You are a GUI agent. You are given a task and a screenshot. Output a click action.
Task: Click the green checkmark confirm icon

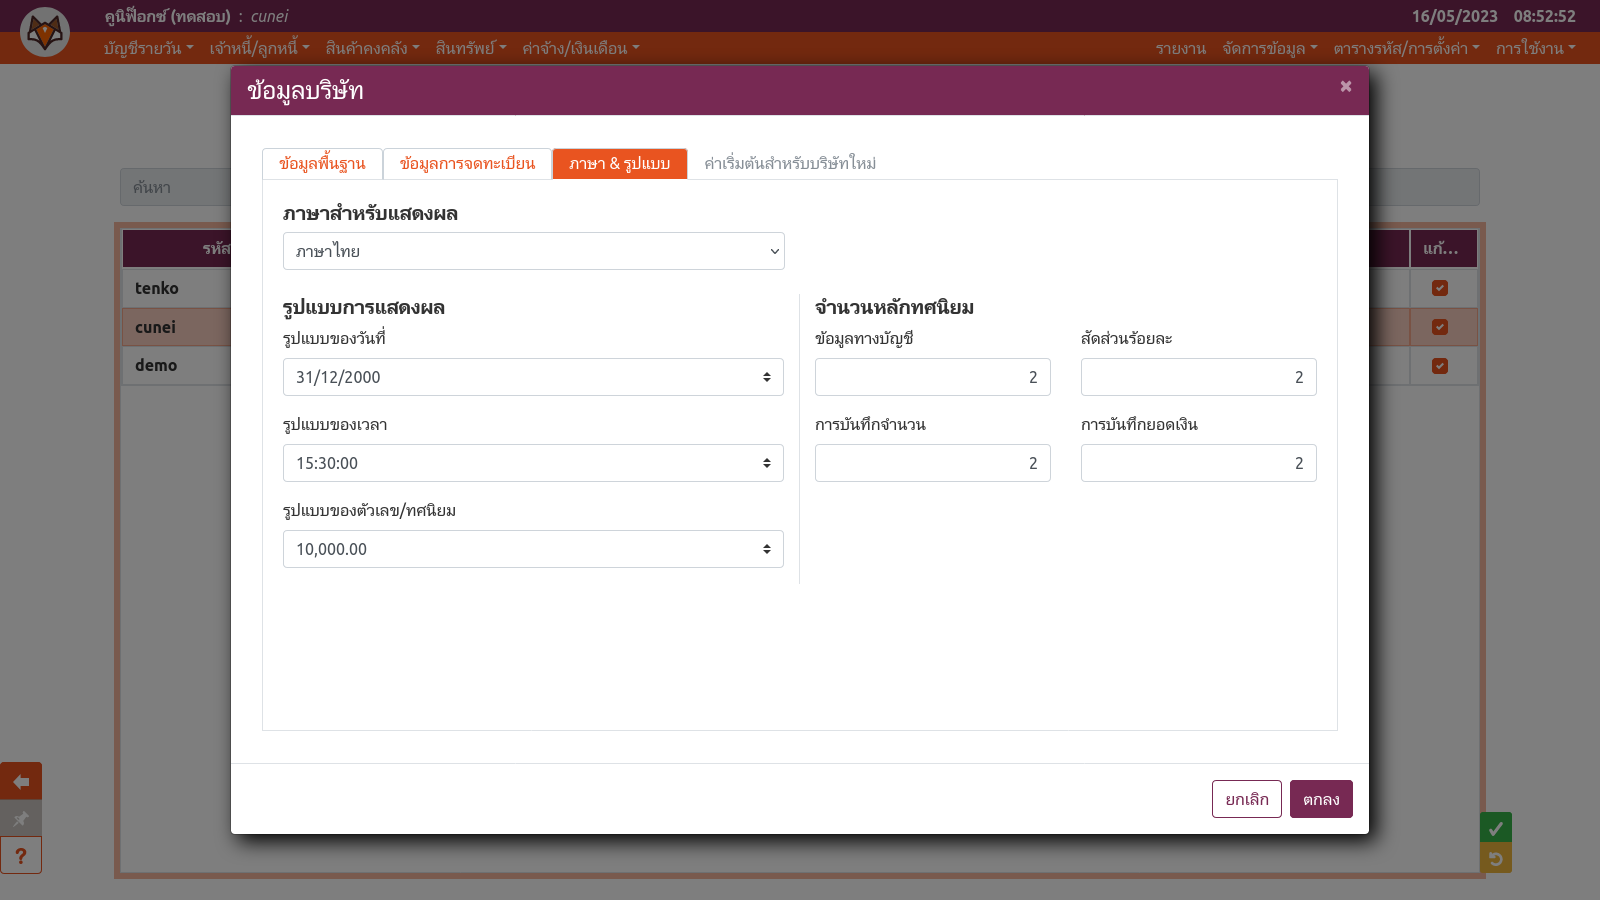(1495, 828)
